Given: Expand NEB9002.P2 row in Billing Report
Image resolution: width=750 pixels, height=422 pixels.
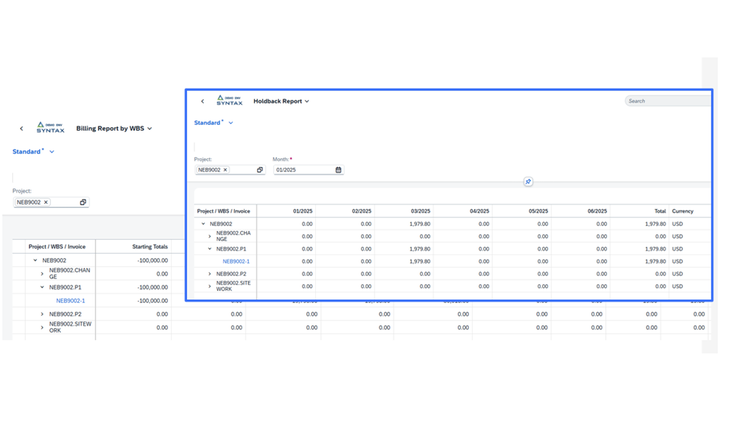Looking at the screenshot, I should [42, 314].
